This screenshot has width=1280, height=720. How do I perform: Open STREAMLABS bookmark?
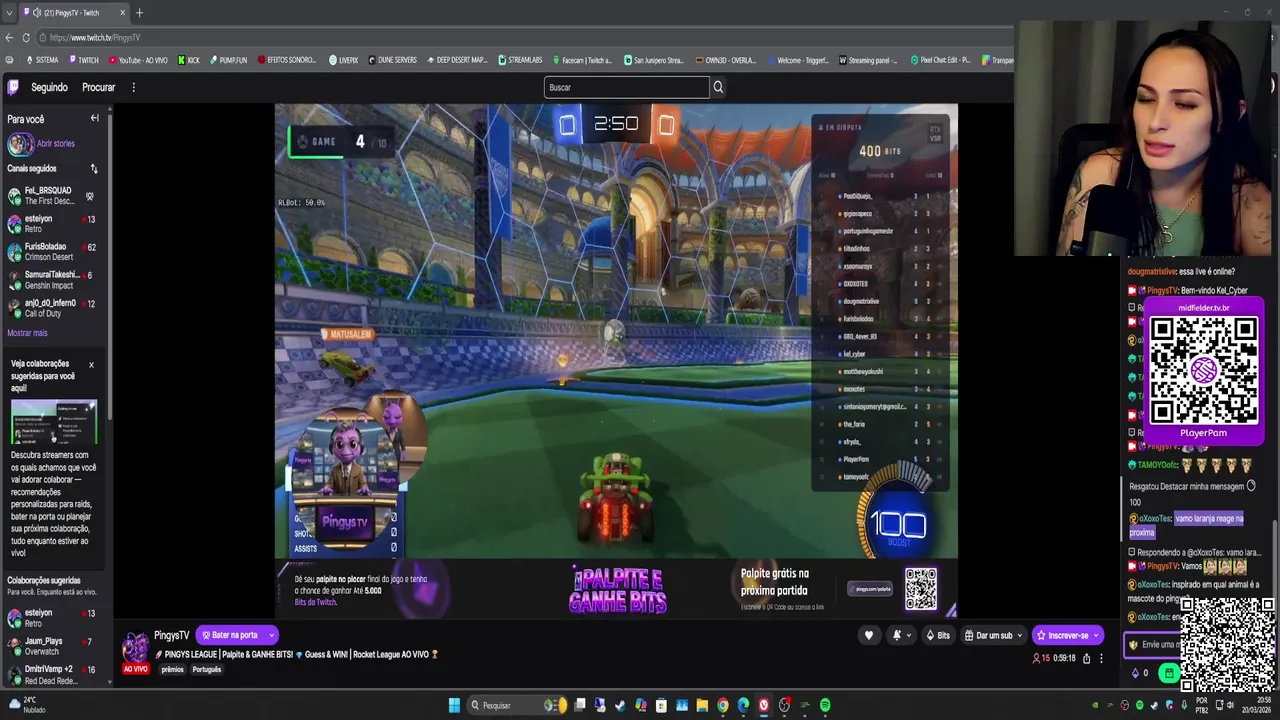point(520,60)
